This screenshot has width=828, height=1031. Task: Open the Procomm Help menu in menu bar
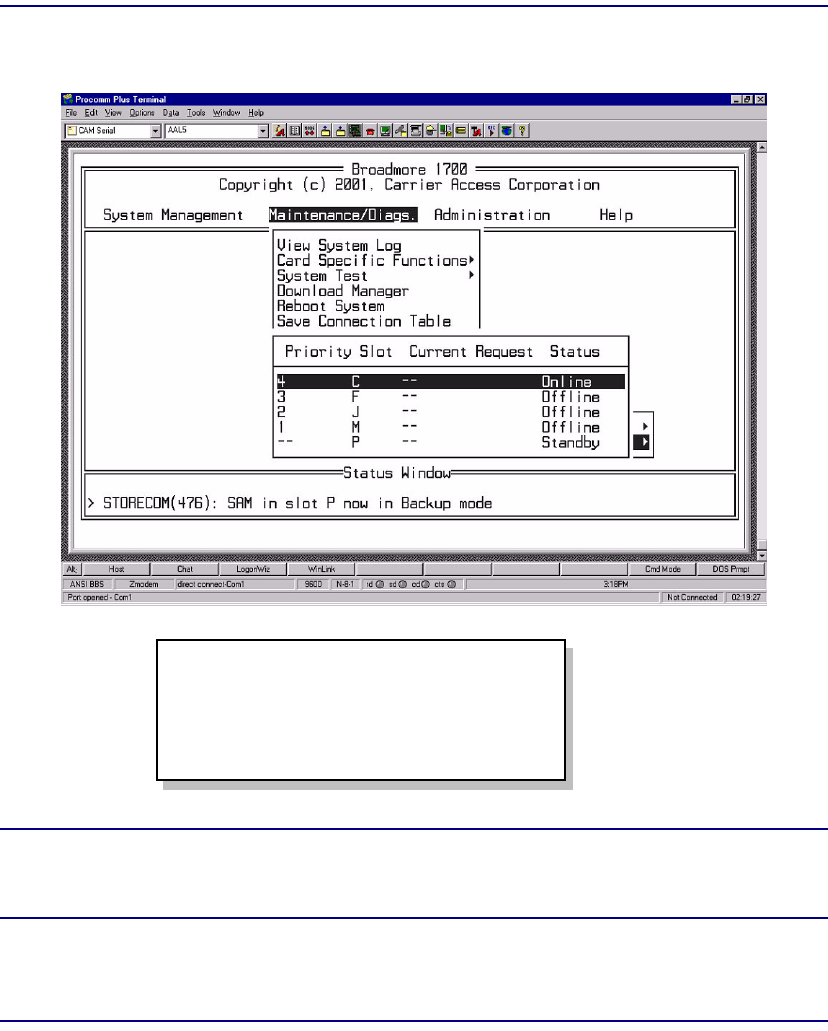[256, 113]
